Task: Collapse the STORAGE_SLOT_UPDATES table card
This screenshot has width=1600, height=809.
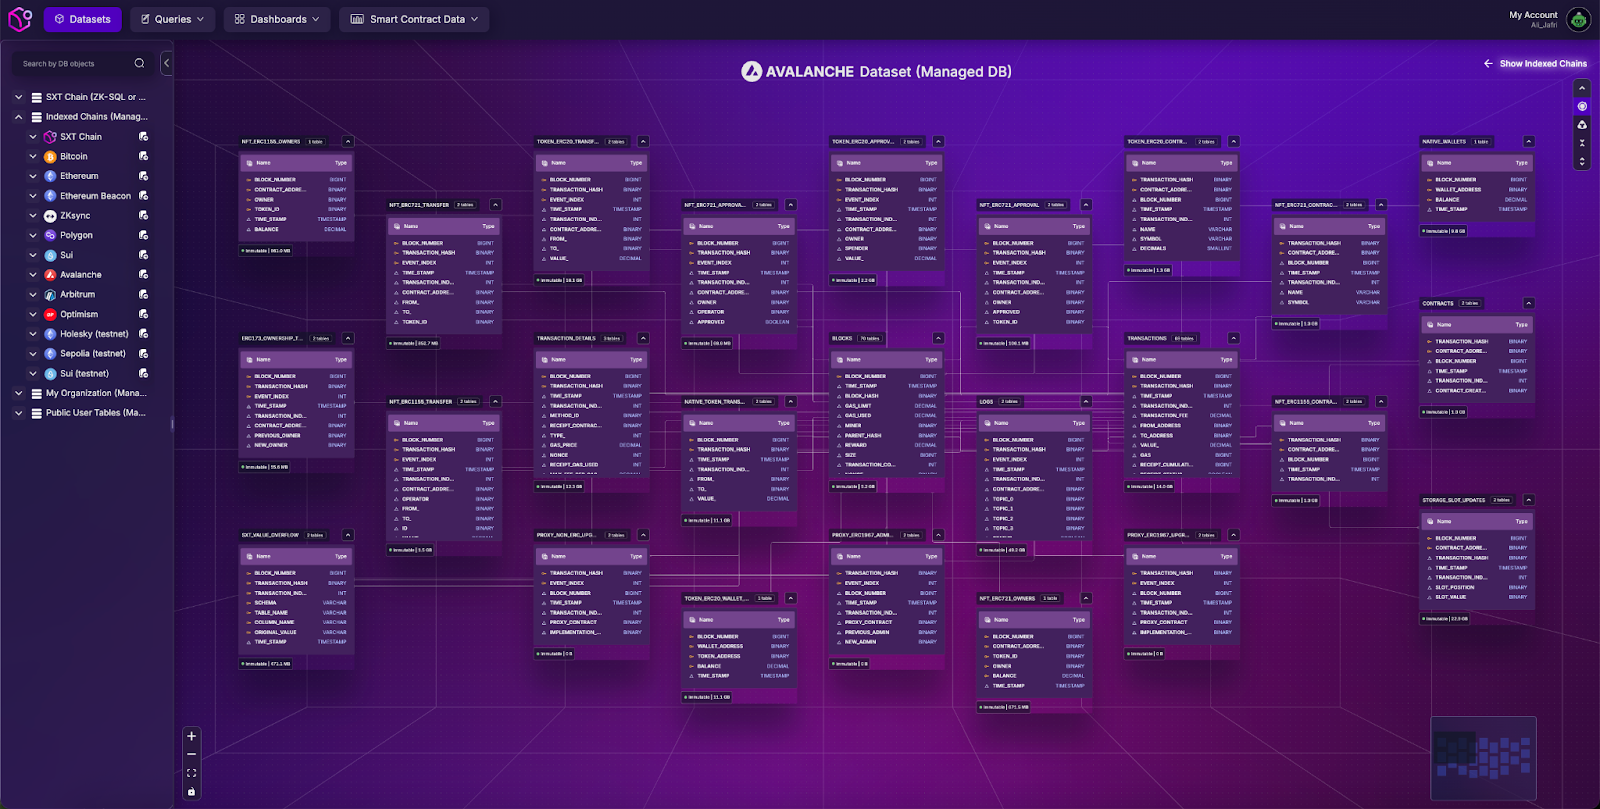Action: pos(1529,500)
